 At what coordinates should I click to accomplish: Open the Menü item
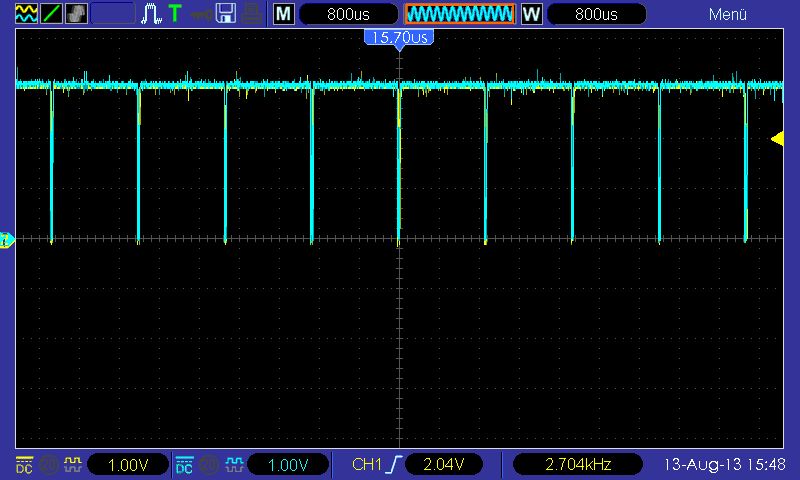point(728,14)
